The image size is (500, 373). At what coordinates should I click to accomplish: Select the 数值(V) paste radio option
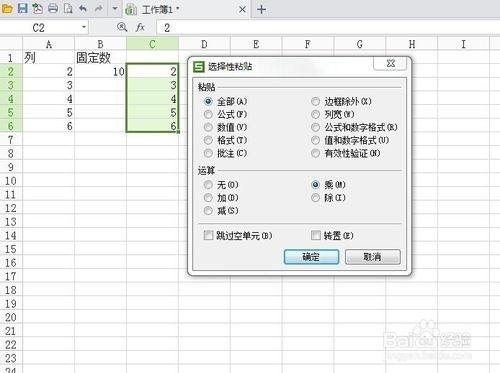pos(226,127)
